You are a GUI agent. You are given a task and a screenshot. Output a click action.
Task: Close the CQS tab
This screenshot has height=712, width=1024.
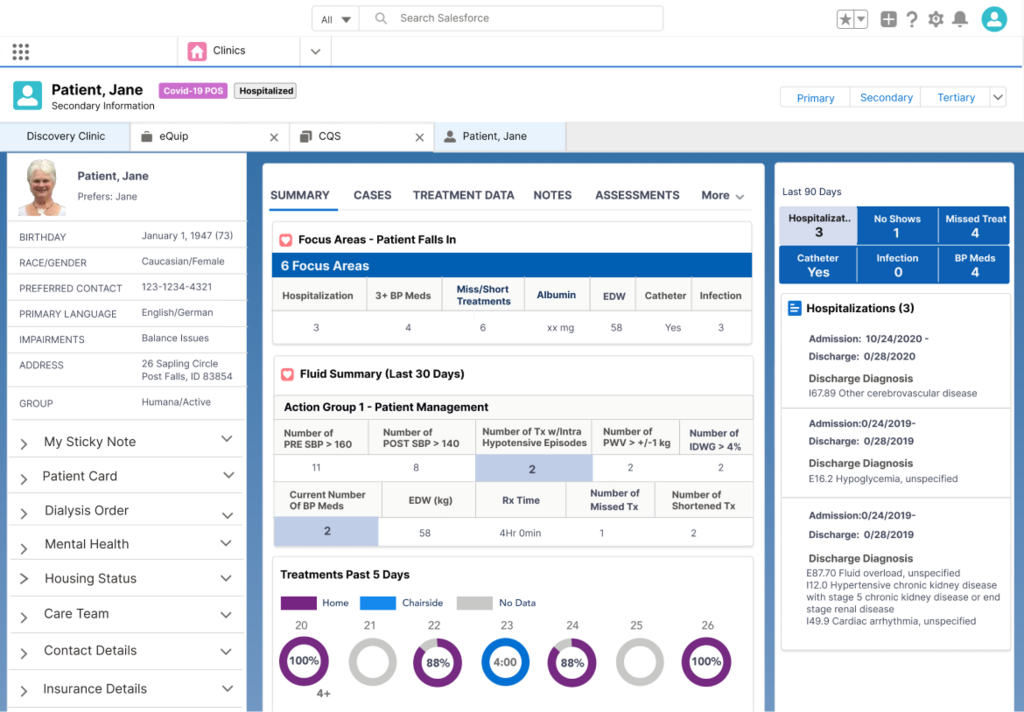(419, 137)
